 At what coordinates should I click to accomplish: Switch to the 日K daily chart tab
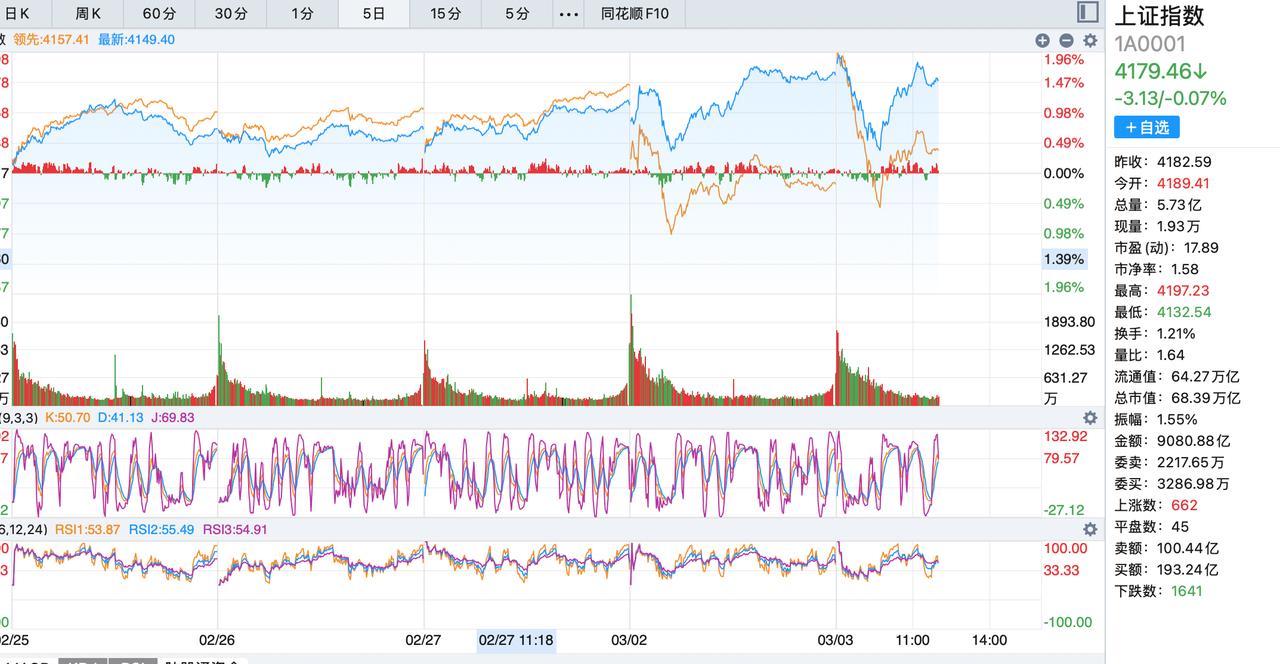click(x=18, y=14)
